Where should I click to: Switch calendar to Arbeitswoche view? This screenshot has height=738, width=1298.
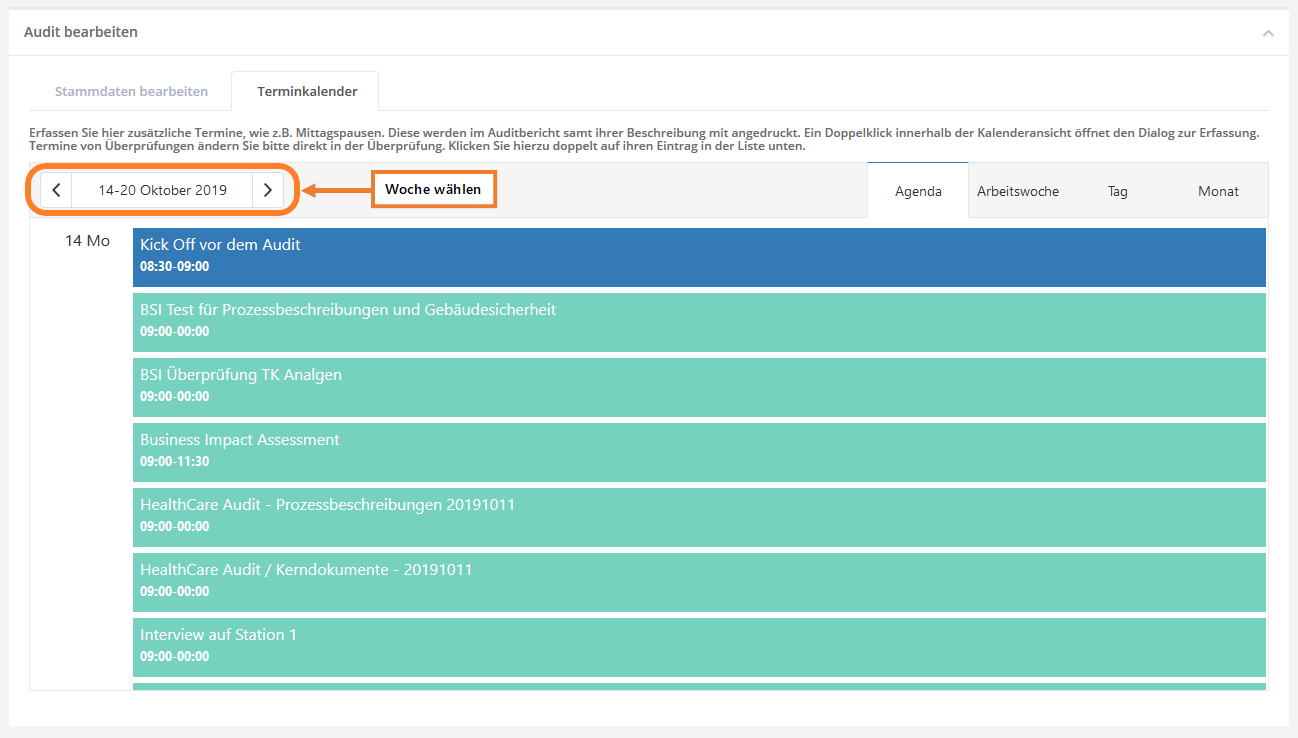click(x=1017, y=191)
